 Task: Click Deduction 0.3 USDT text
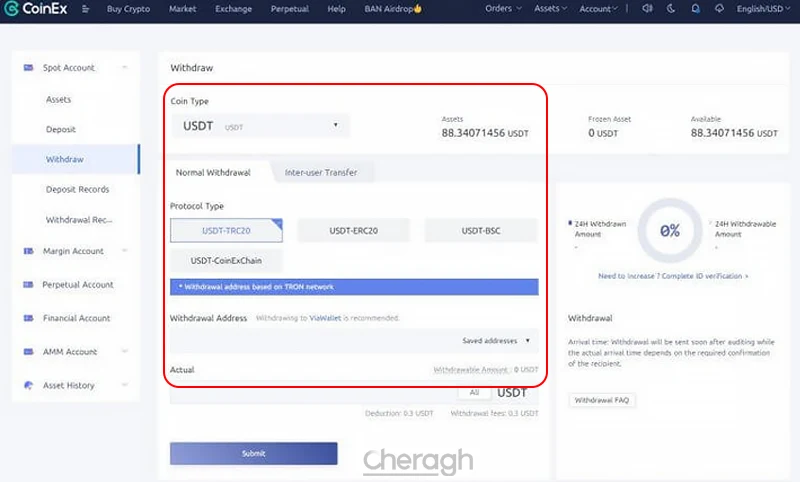[x=399, y=413]
